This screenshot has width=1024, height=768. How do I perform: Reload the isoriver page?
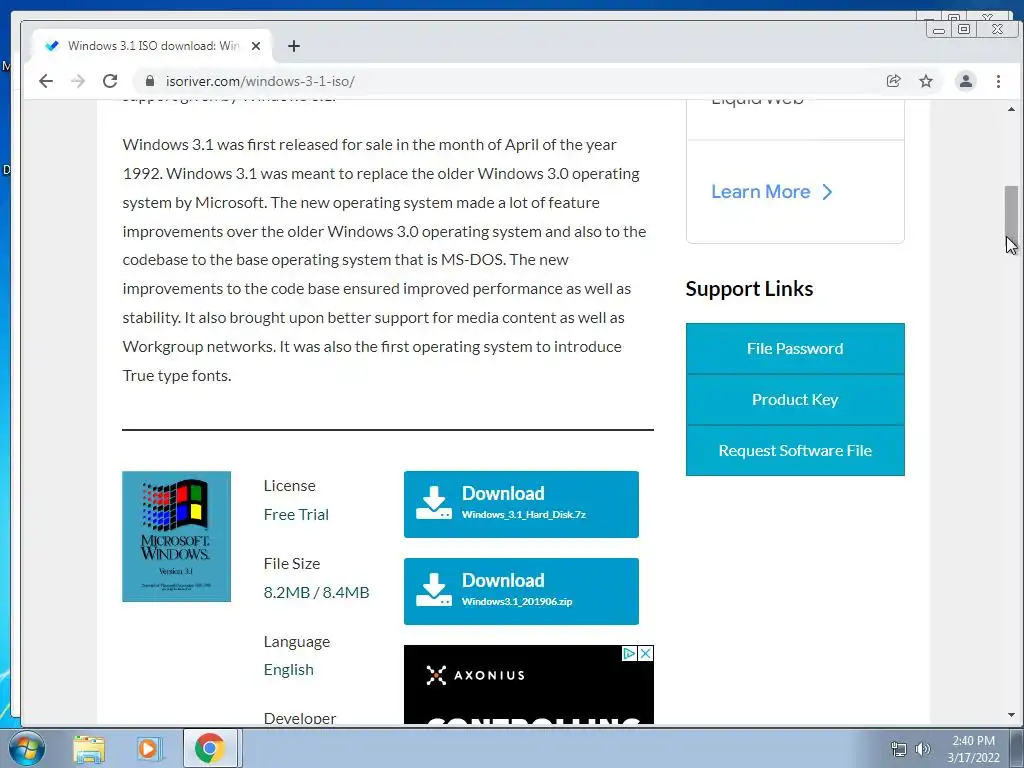[110, 81]
